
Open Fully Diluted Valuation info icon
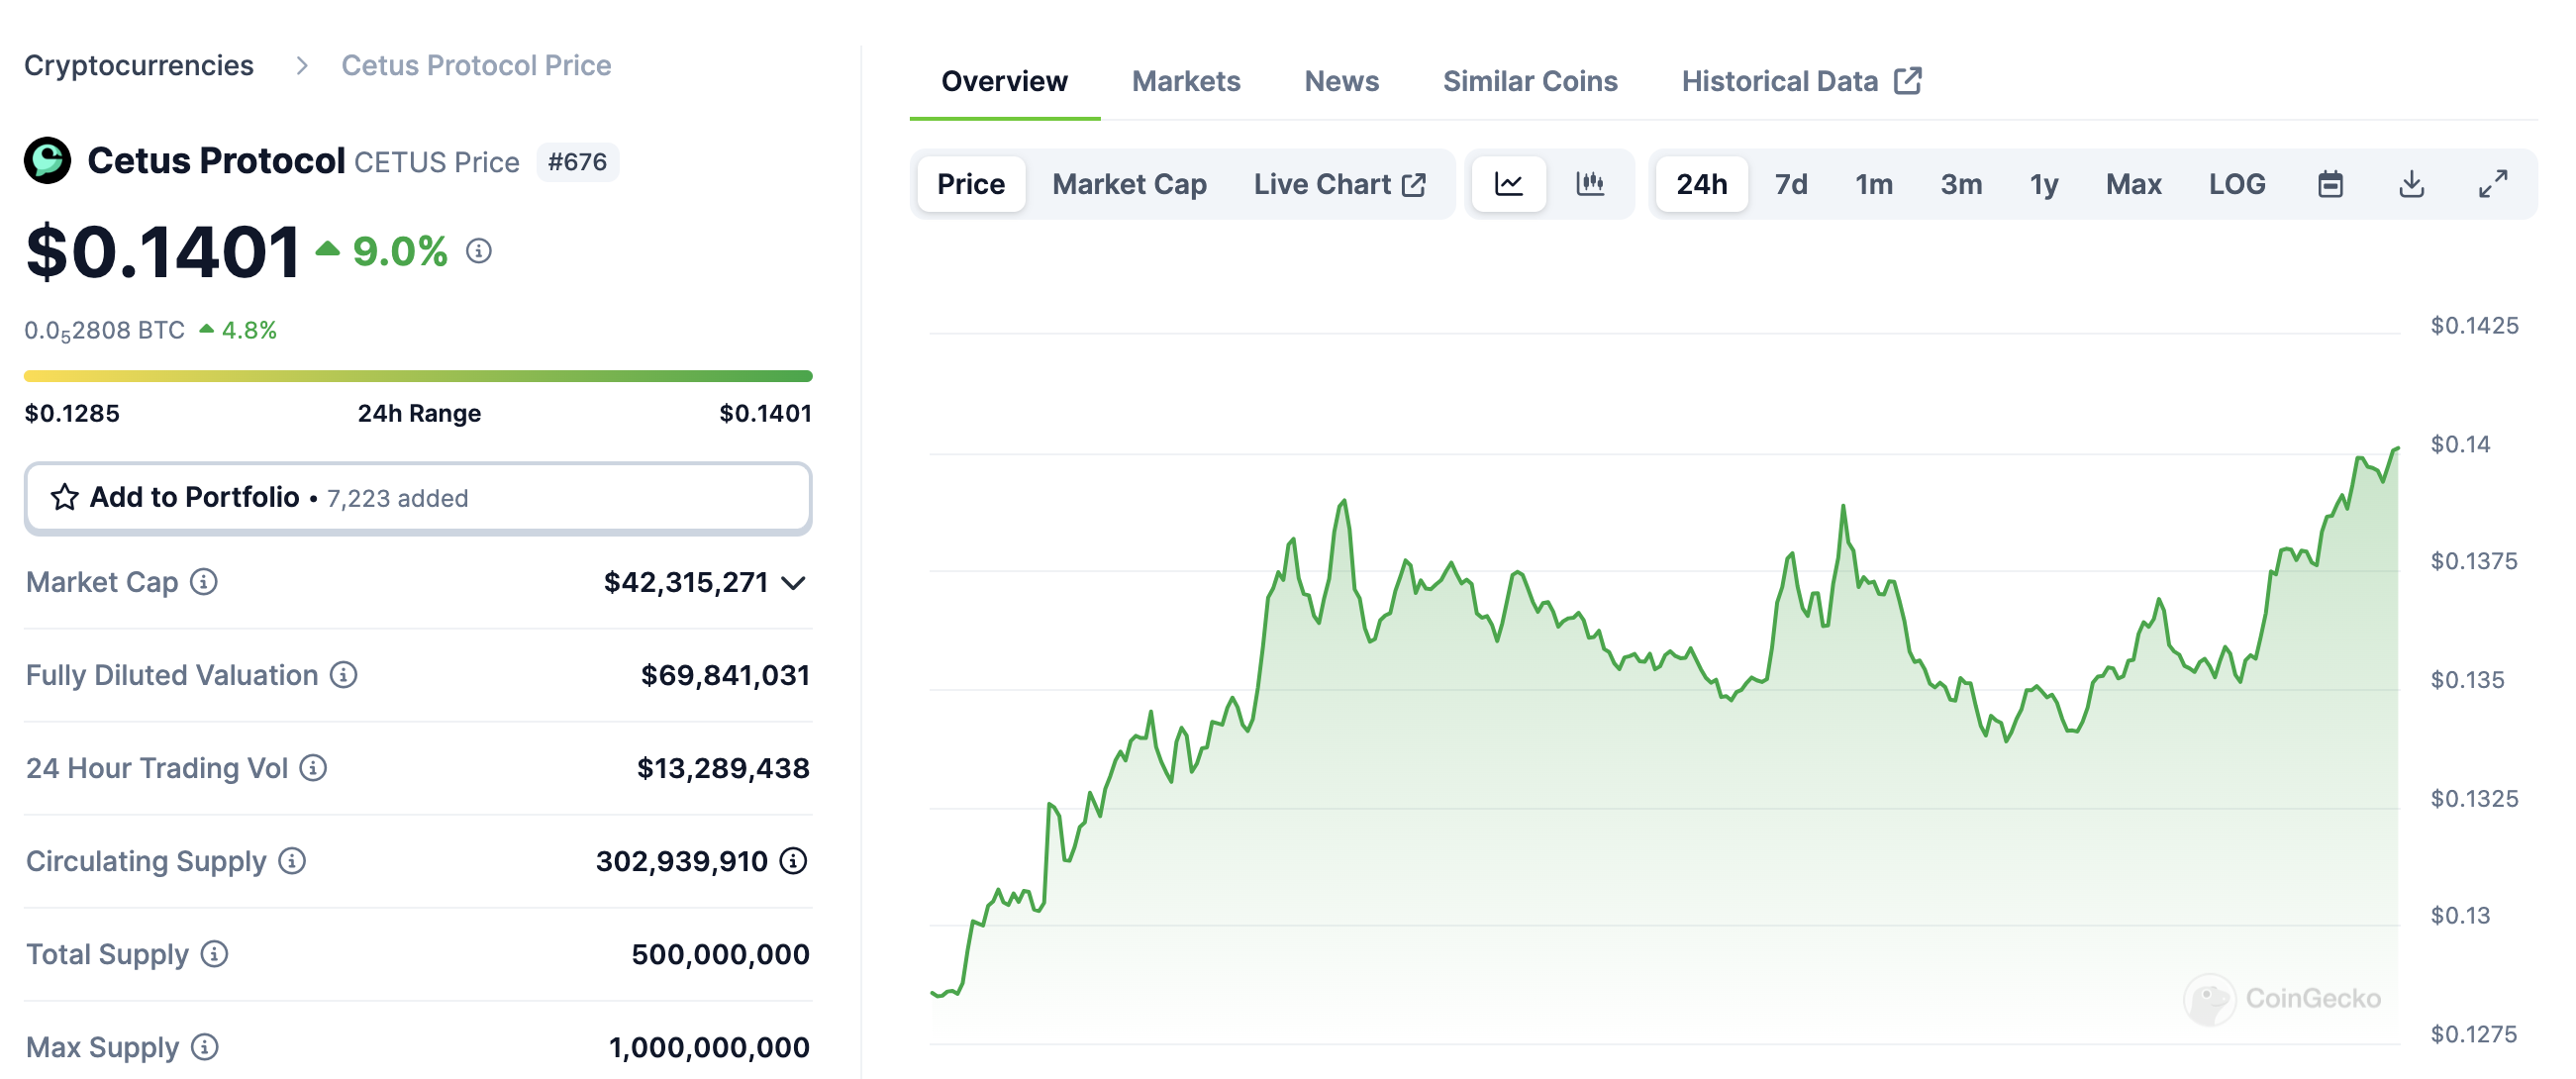(x=344, y=674)
